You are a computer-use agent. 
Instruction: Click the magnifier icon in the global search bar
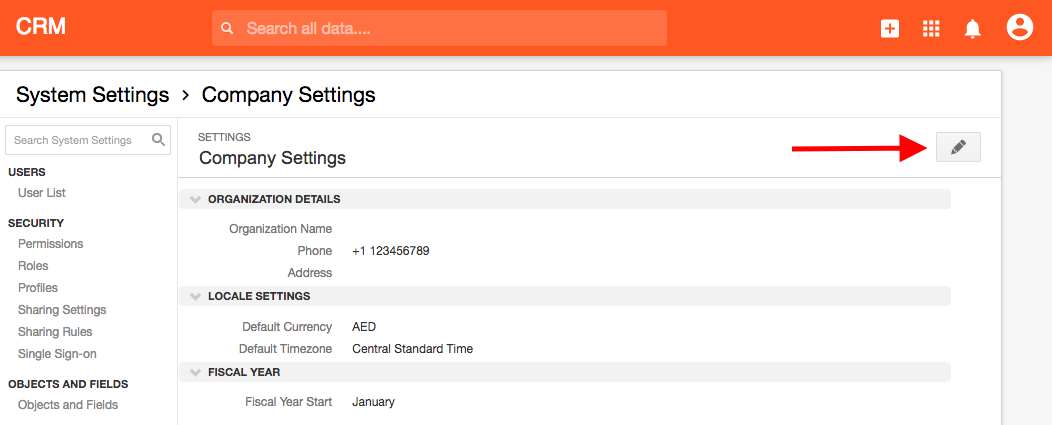click(227, 28)
